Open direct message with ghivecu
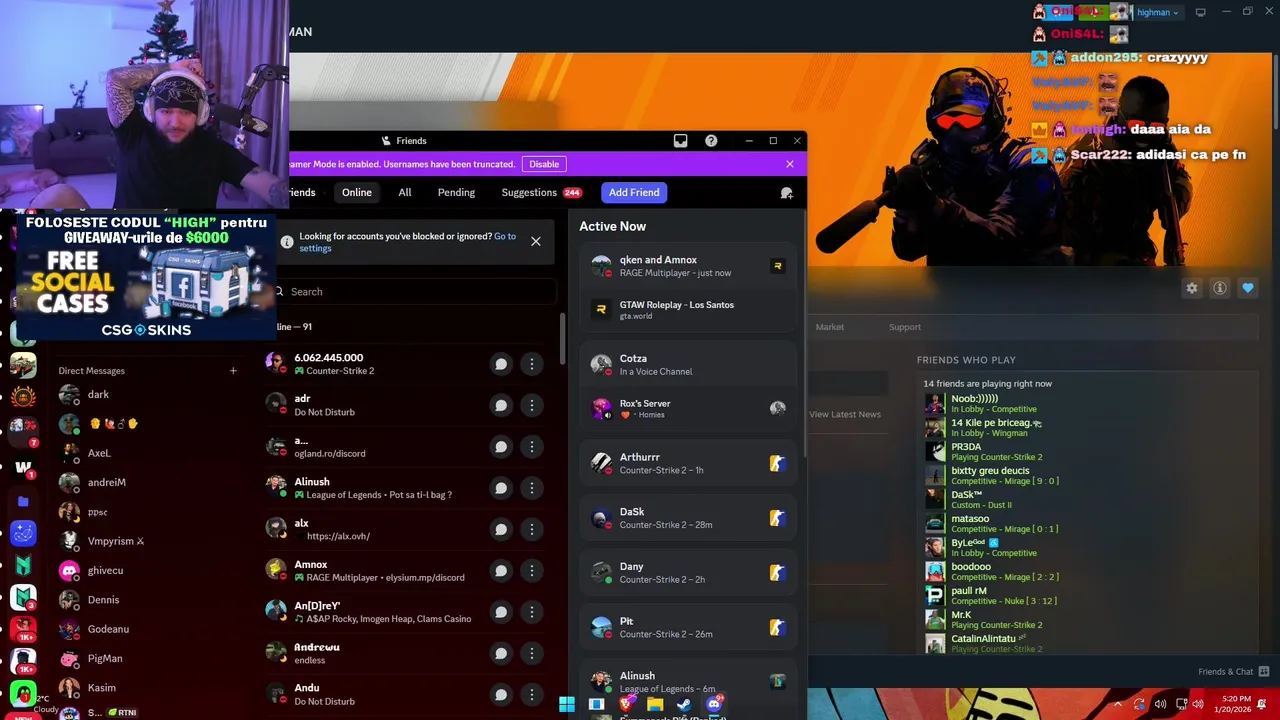Screen dimensions: 1280x720 click(150, 570)
